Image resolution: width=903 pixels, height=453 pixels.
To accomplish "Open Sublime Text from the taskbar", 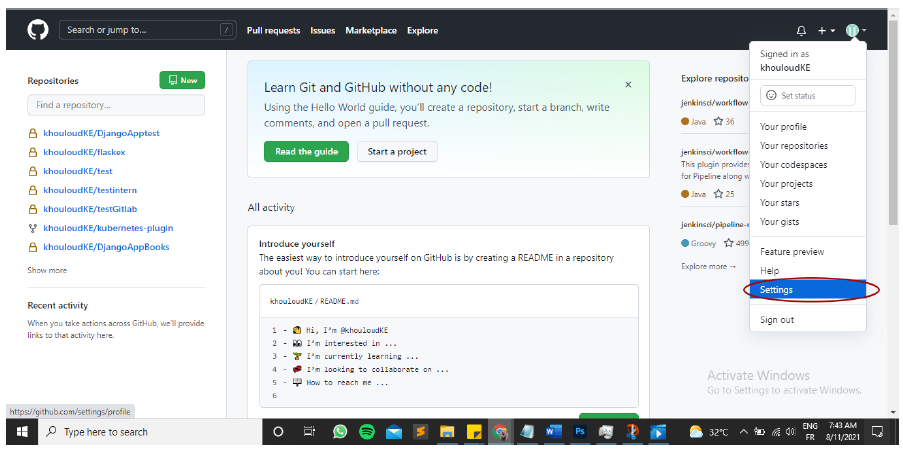I will pyautogui.click(x=420, y=432).
